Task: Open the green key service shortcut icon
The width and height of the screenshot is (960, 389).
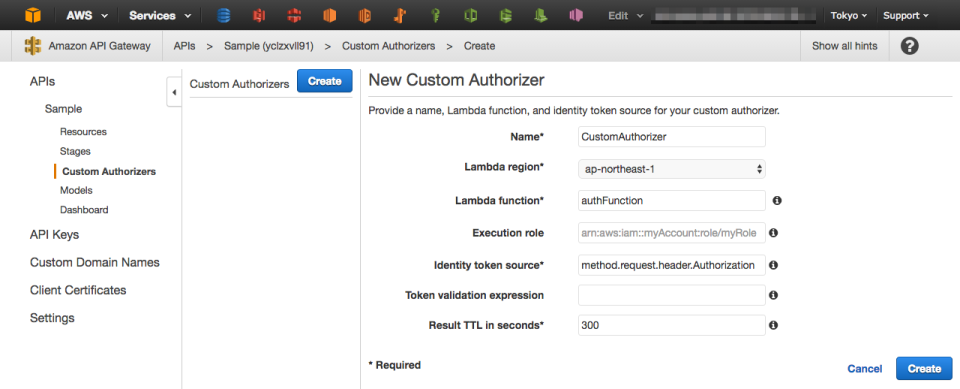Action: pos(435,15)
